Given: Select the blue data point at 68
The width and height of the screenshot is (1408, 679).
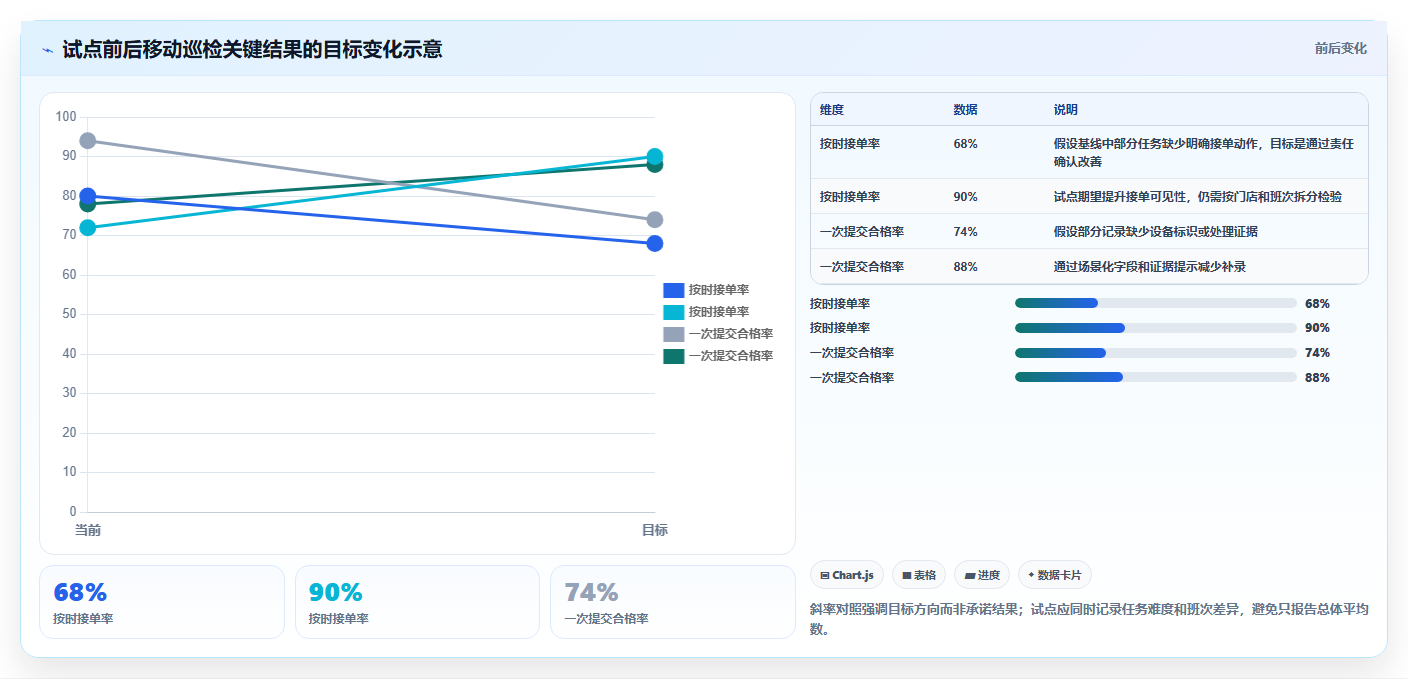Looking at the screenshot, I should click(x=655, y=244).
